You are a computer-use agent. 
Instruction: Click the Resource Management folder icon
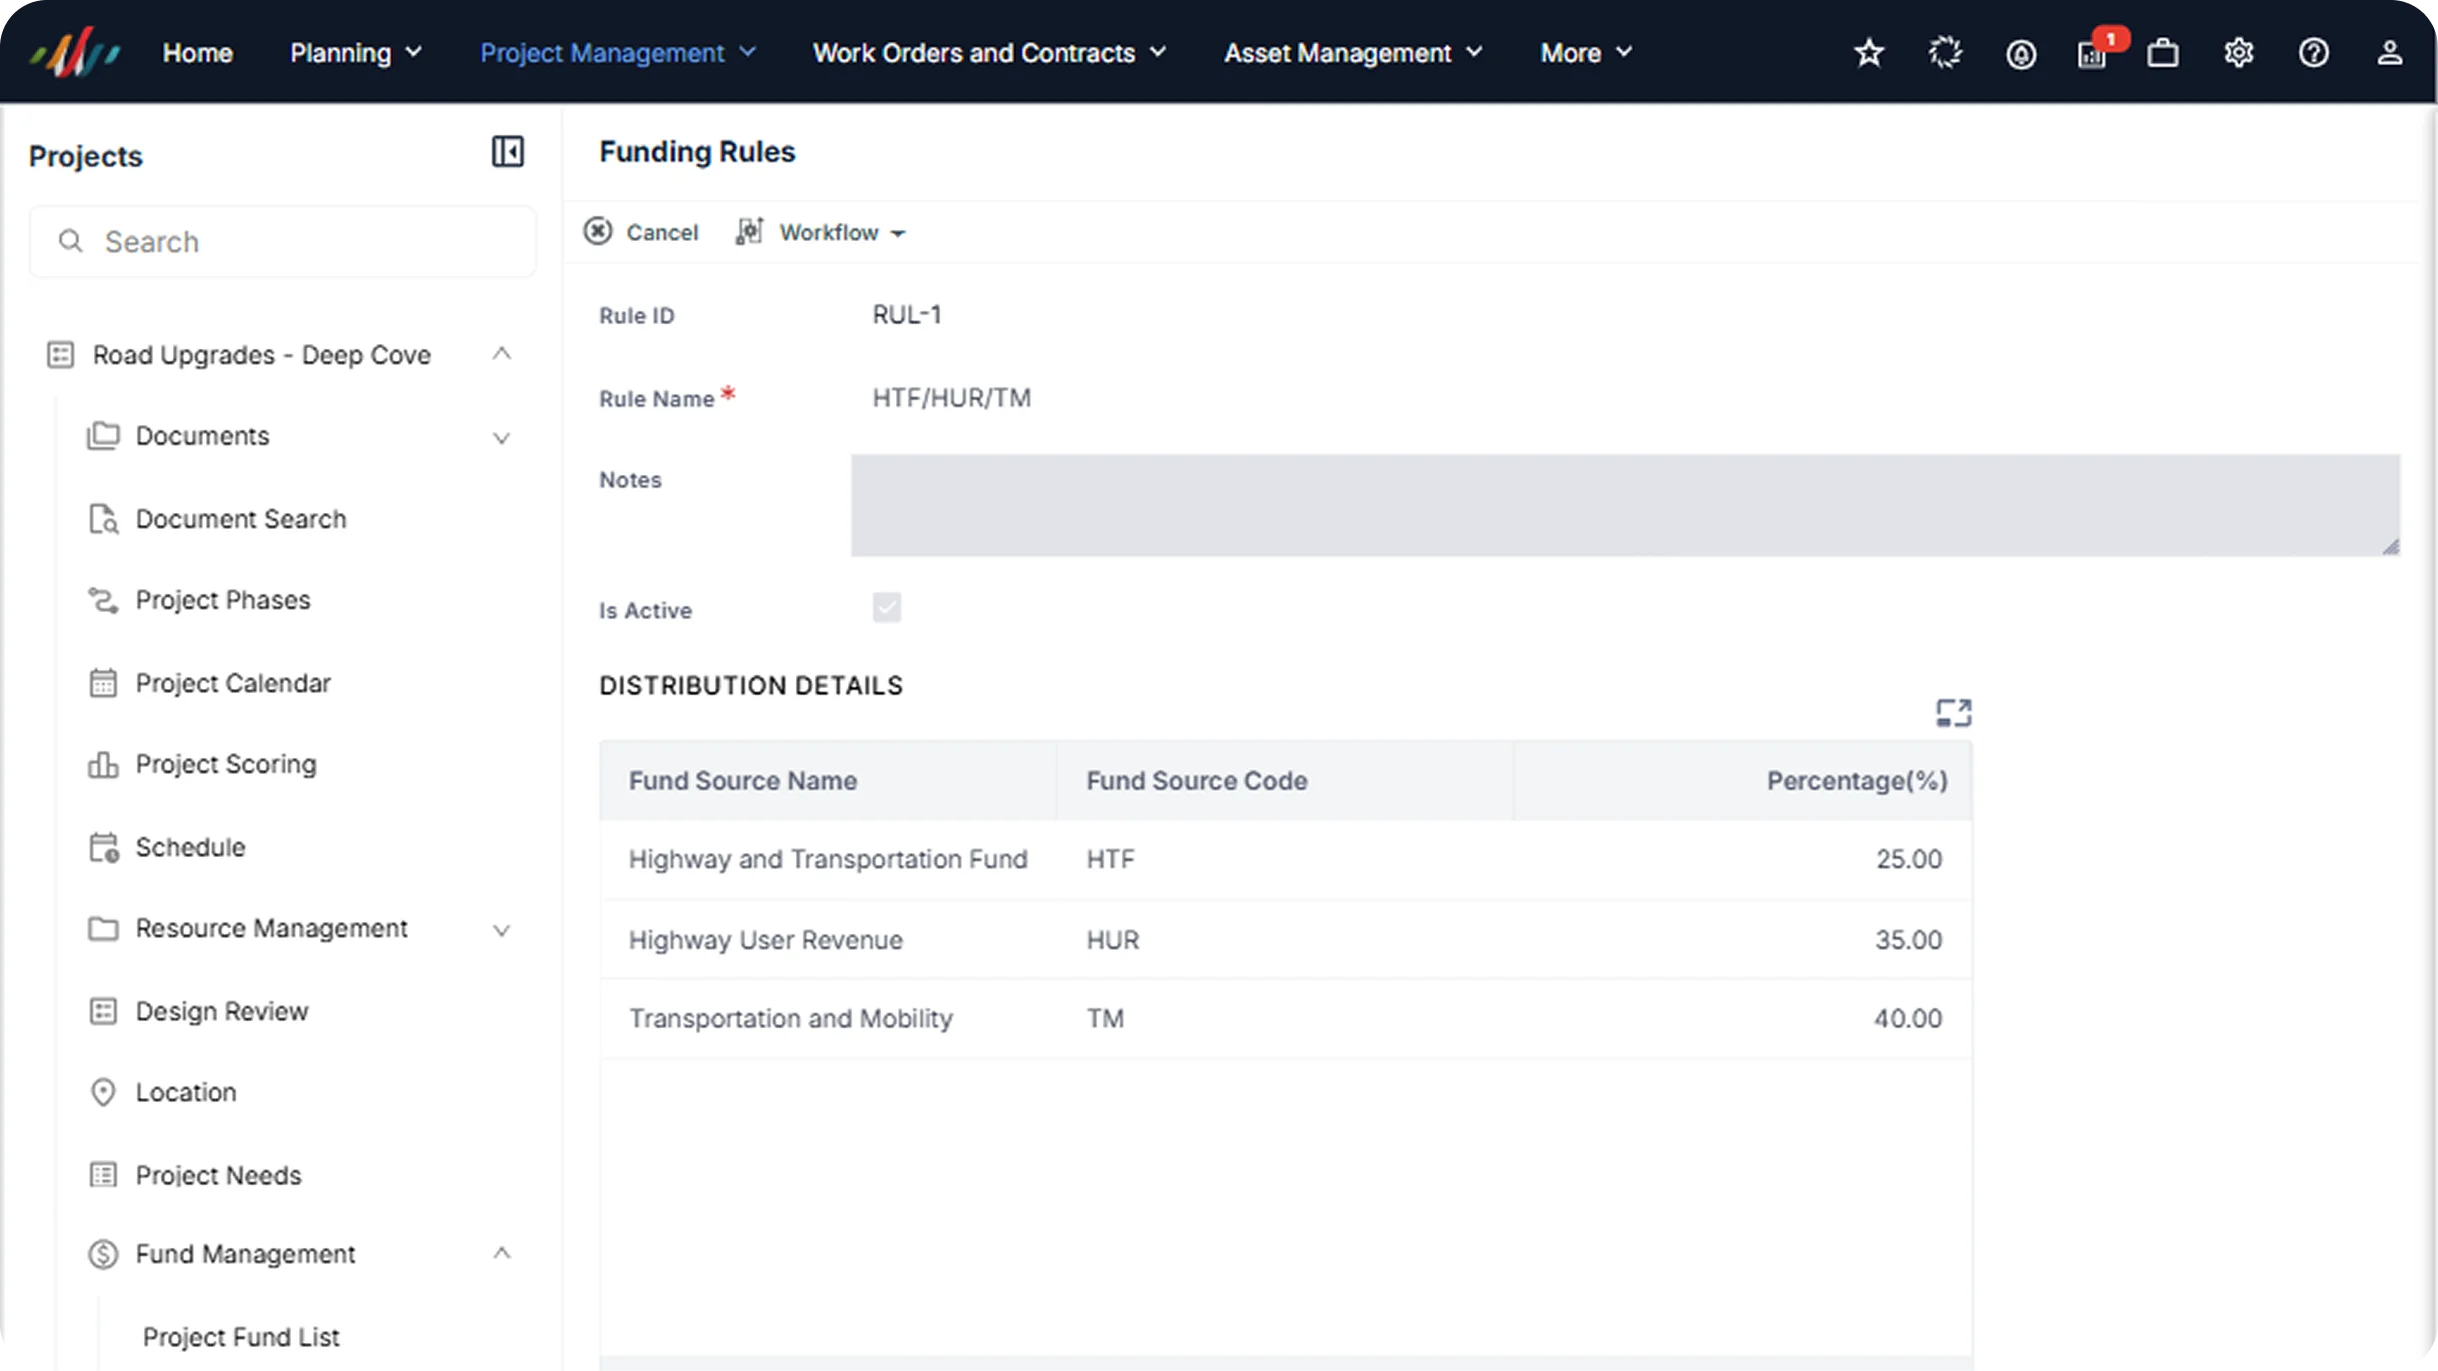[x=103, y=928]
